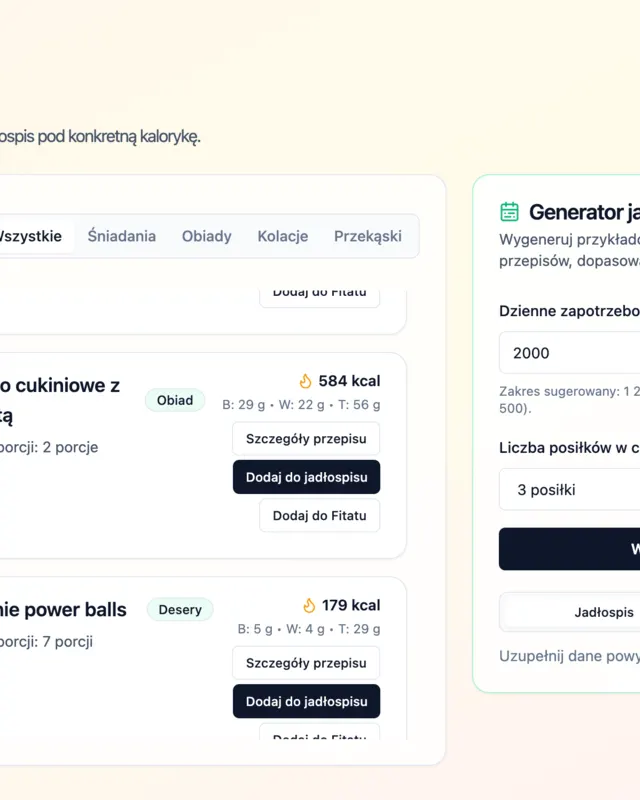Add power balls to jadłospis
Viewport: 640px width, 800px height.
[x=306, y=702]
